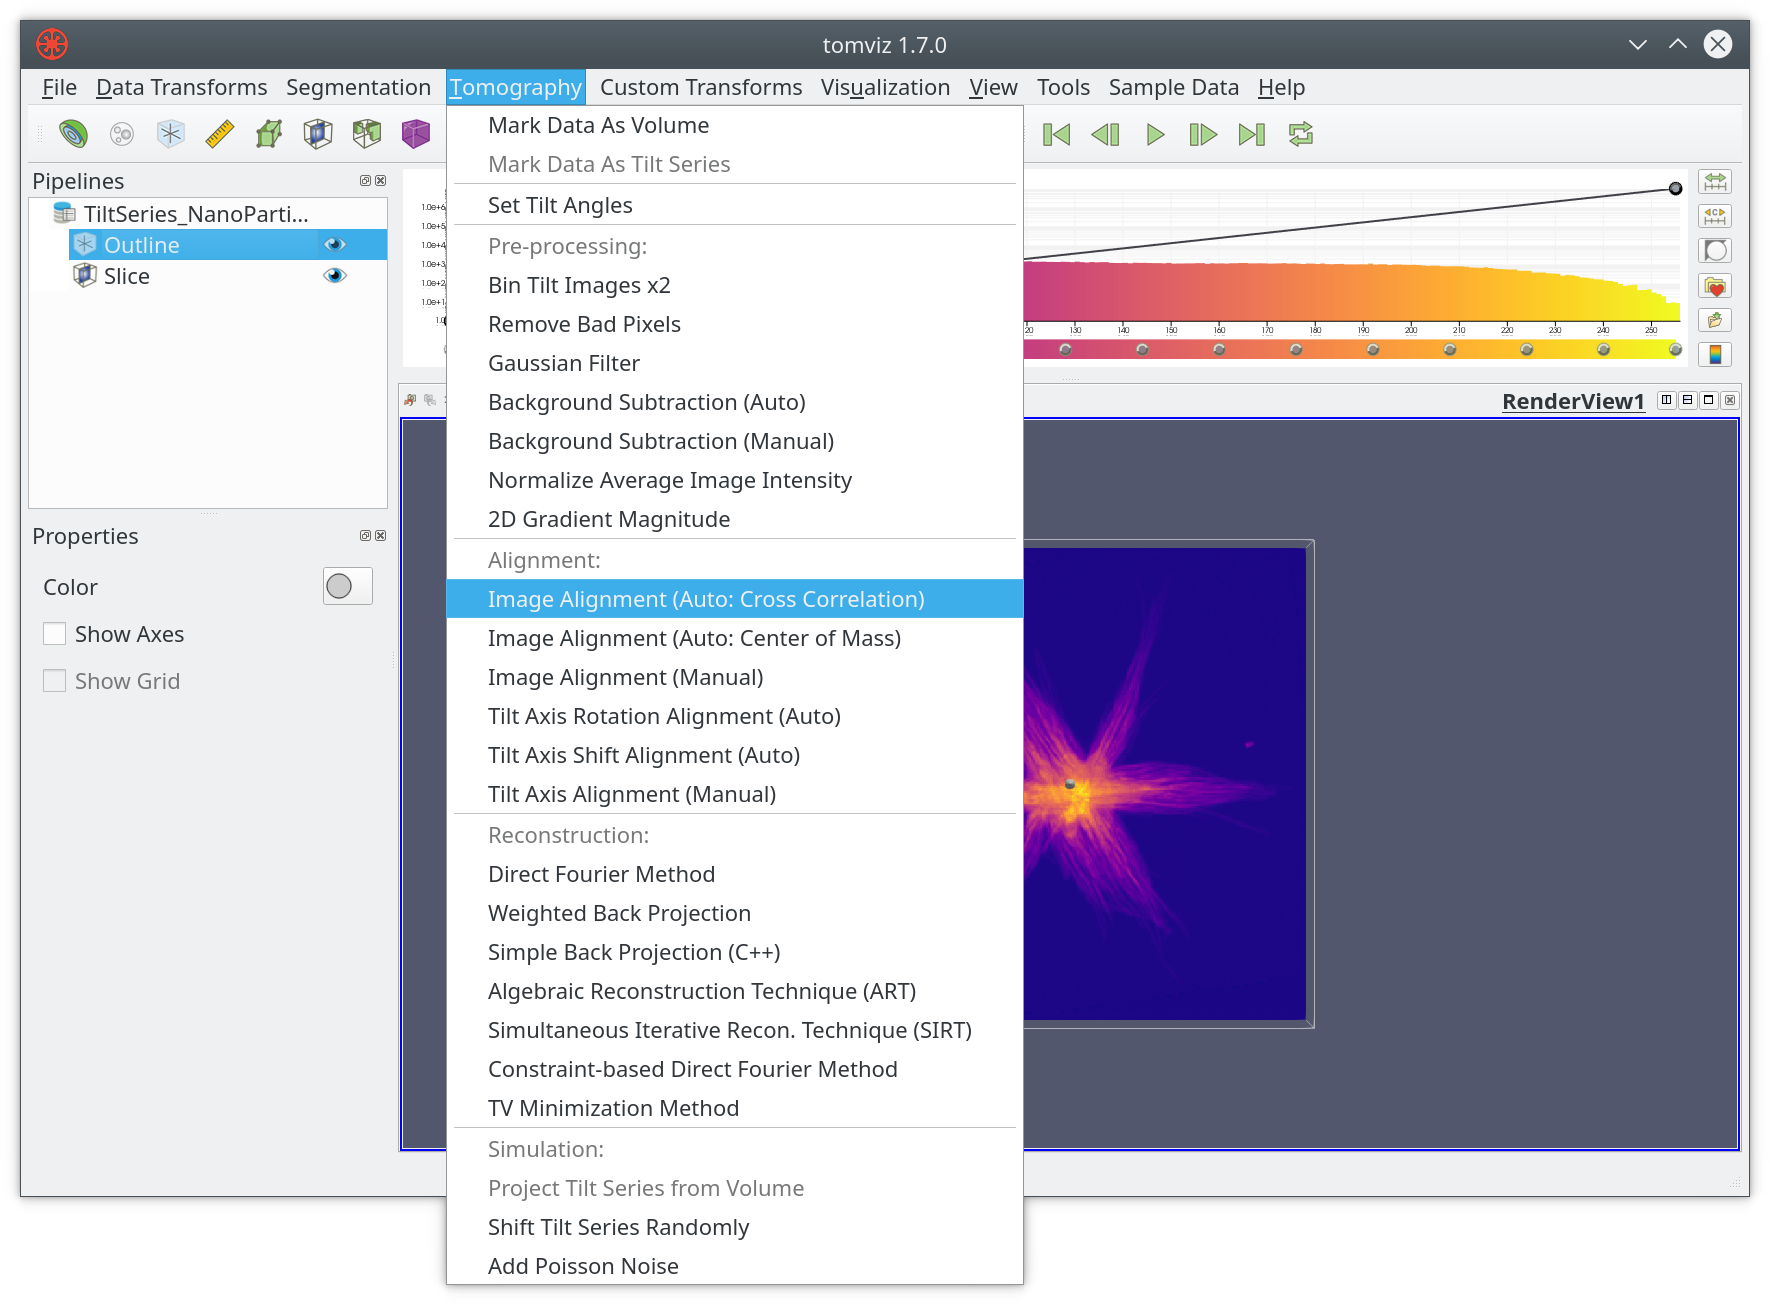Select TiltSeries_NanoParti... data source in Pipelines
The width and height of the screenshot is (1770, 1305).
pos(196,214)
